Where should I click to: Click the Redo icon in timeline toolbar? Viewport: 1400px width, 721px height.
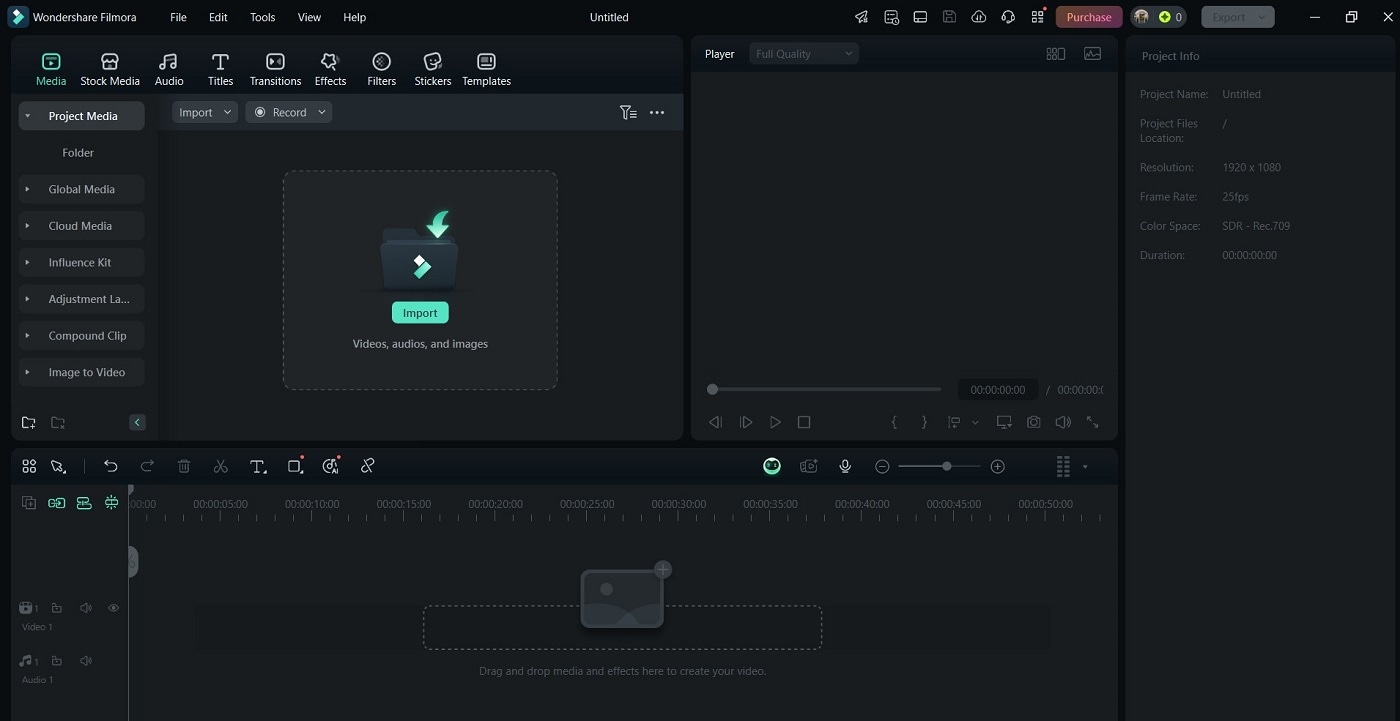[x=147, y=466]
